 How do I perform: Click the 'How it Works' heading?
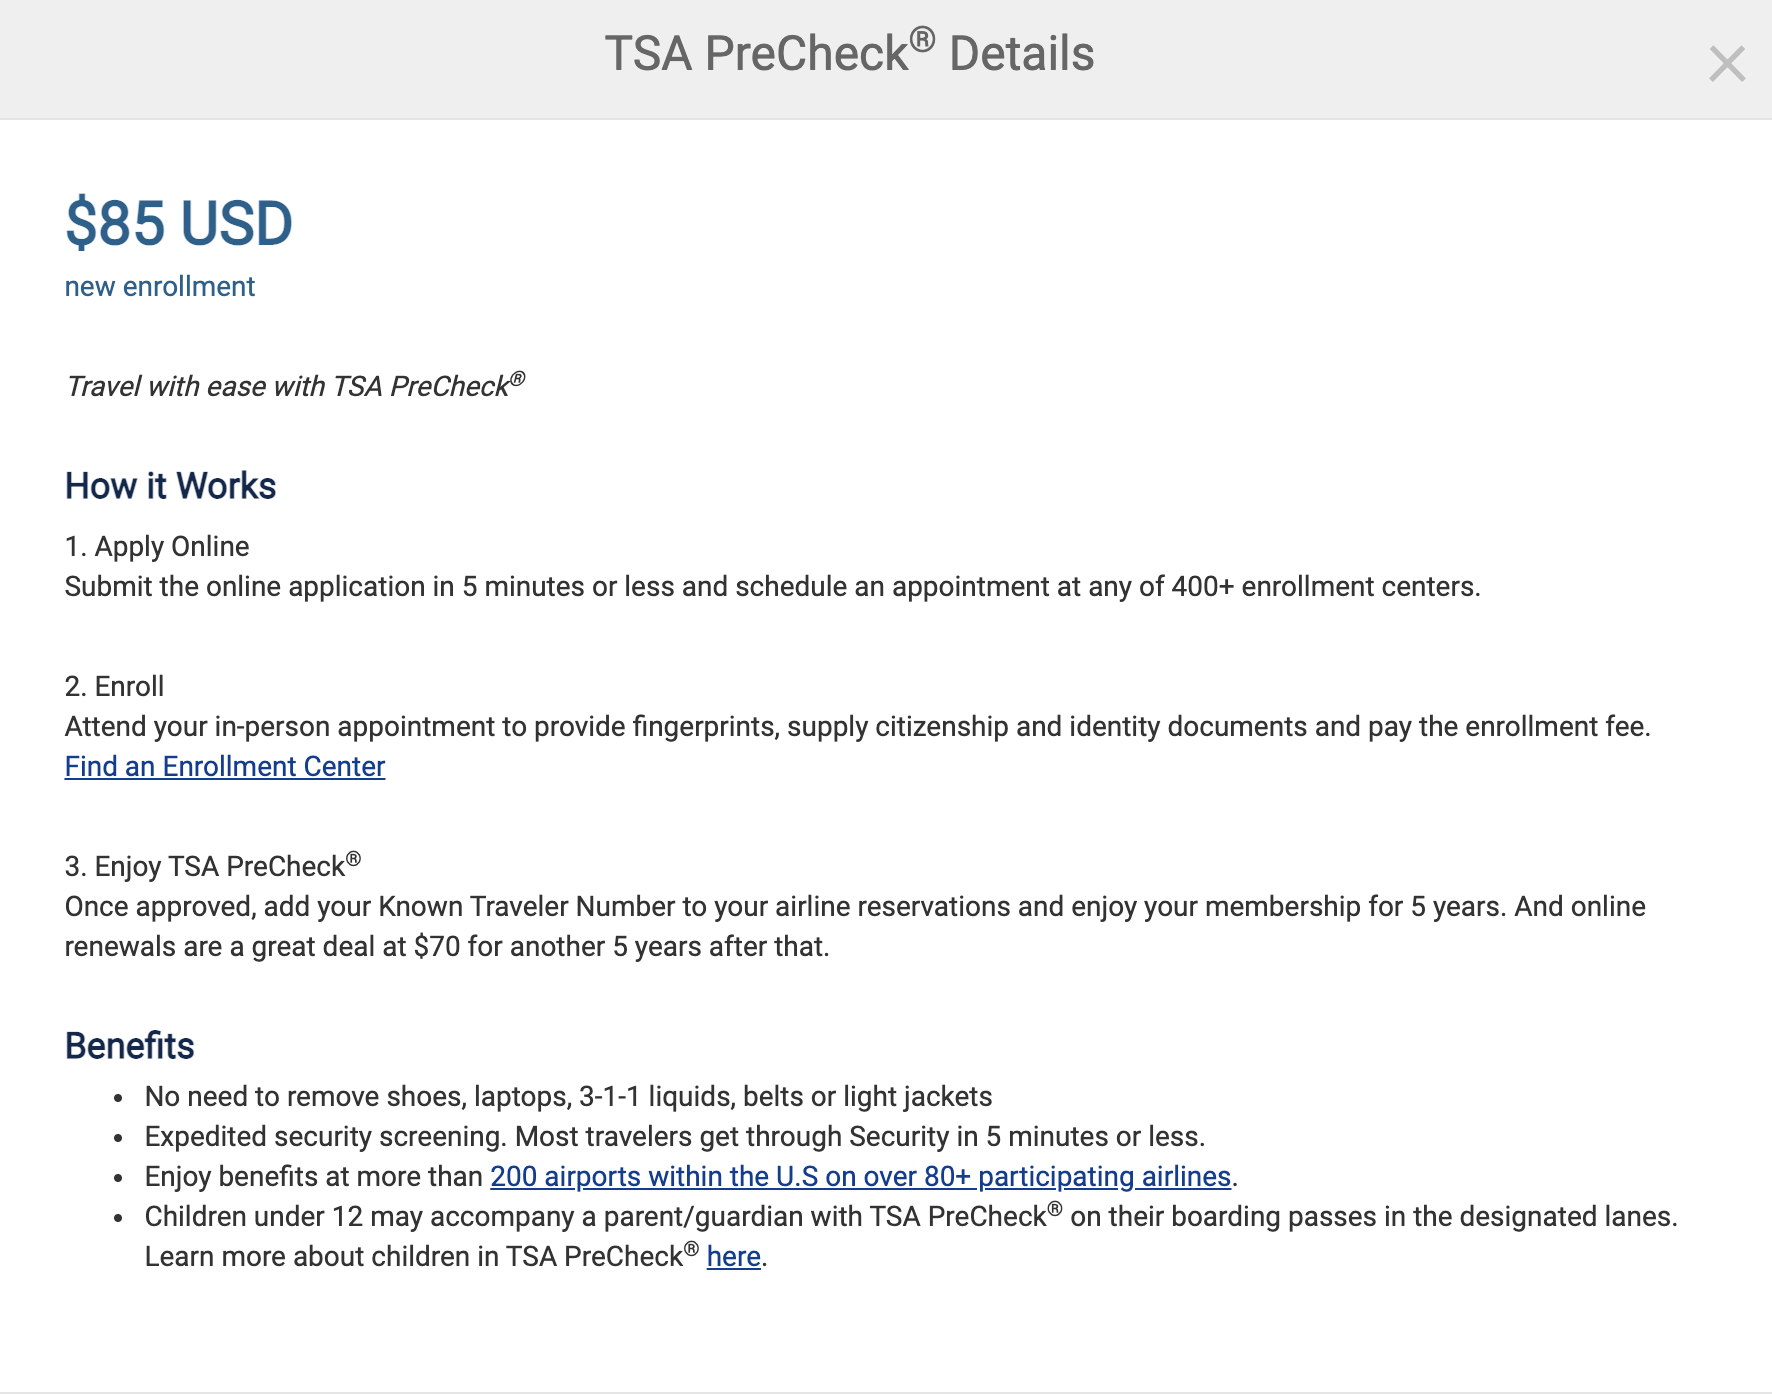(x=170, y=486)
